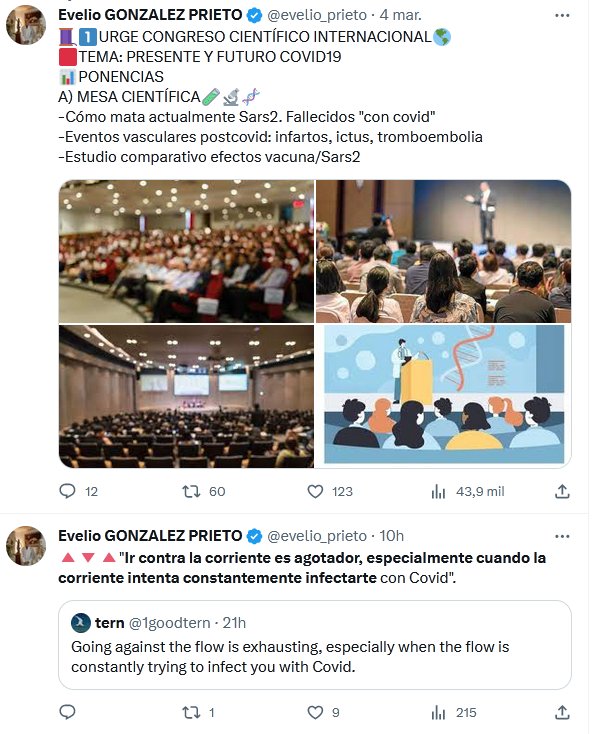
Task: Share the congress tweet
Action: [x=562, y=491]
